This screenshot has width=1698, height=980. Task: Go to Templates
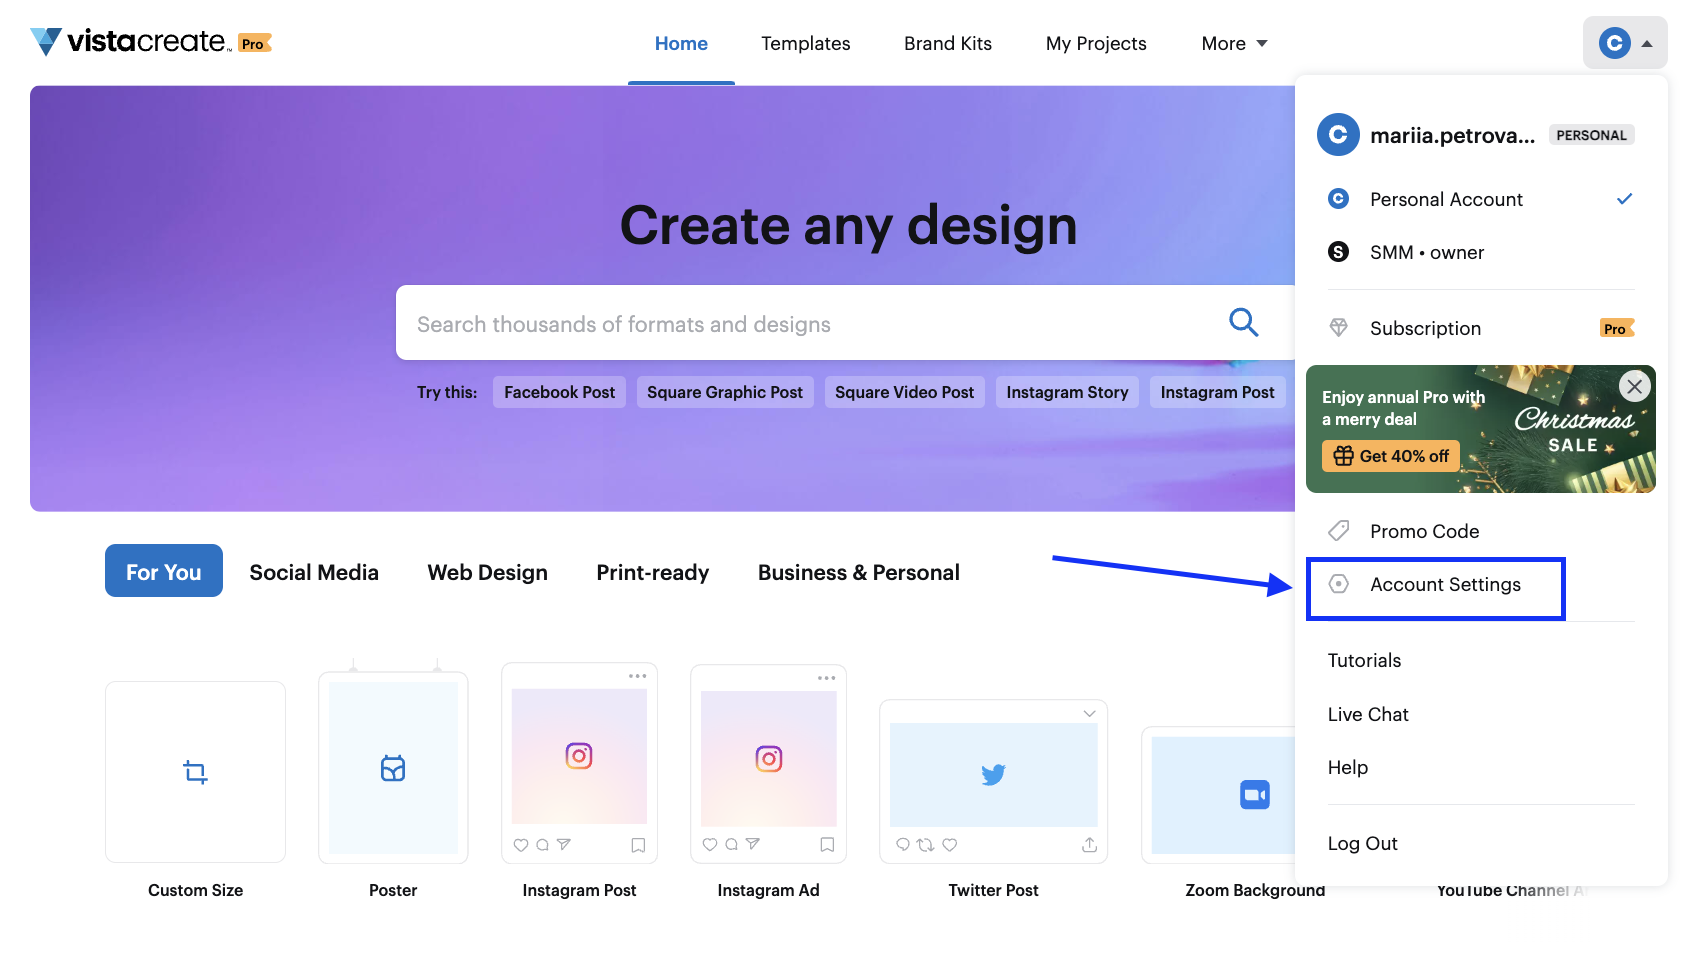coord(805,43)
